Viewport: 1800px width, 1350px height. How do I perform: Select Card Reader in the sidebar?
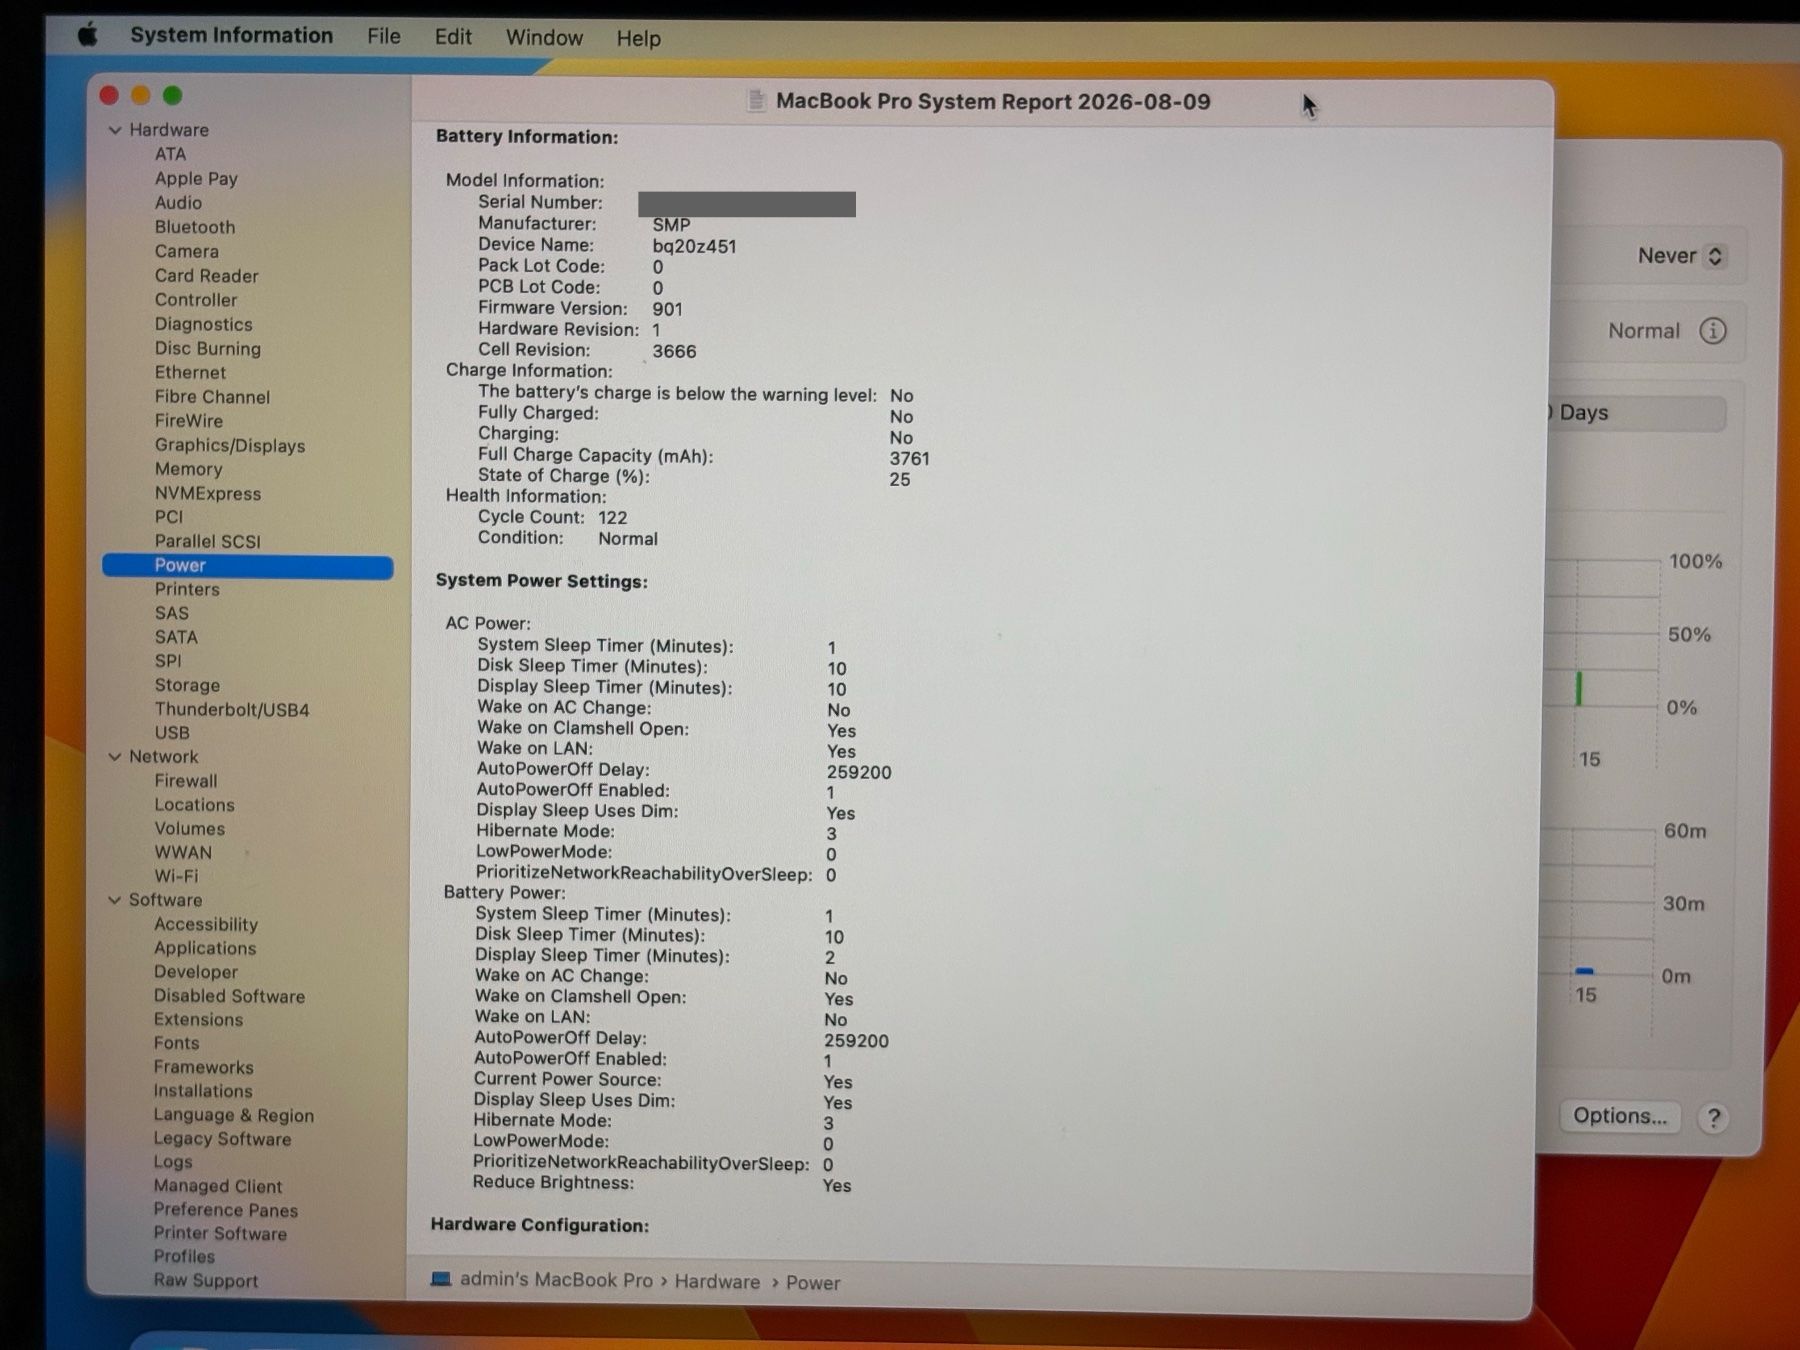point(206,275)
